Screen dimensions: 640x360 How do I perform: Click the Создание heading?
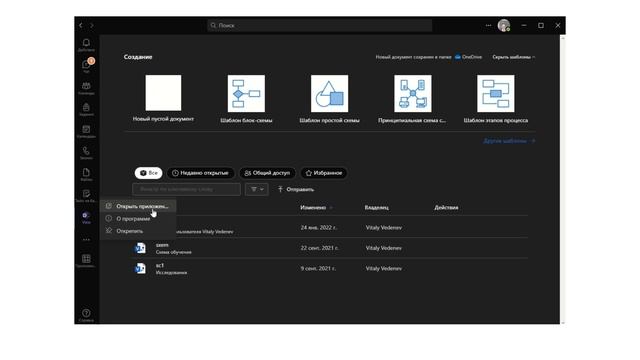[x=138, y=57]
